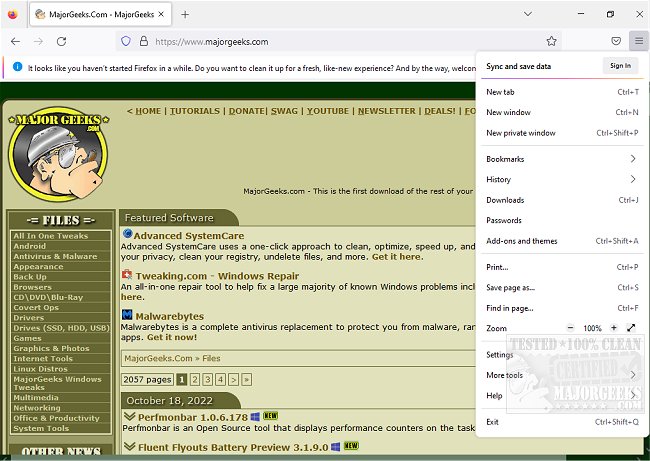650x461 pixels.
Task: Exit Firefox via menu
Action: click(x=563, y=422)
